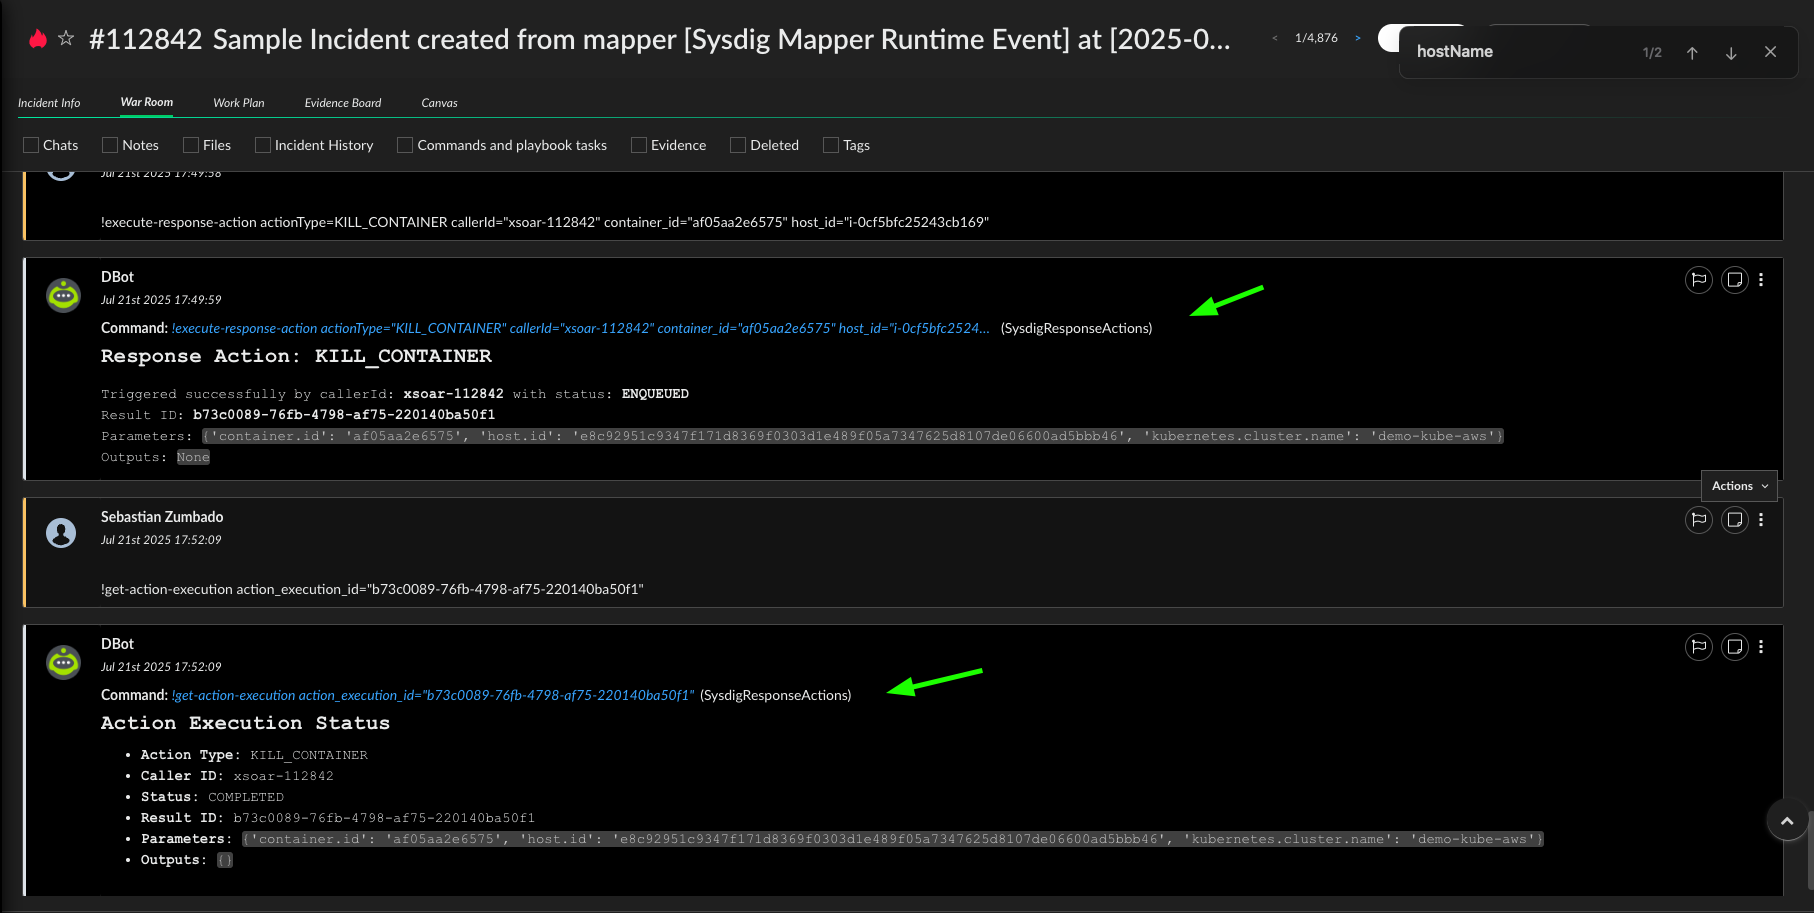Enable the Evidence filter checkbox

click(x=639, y=145)
